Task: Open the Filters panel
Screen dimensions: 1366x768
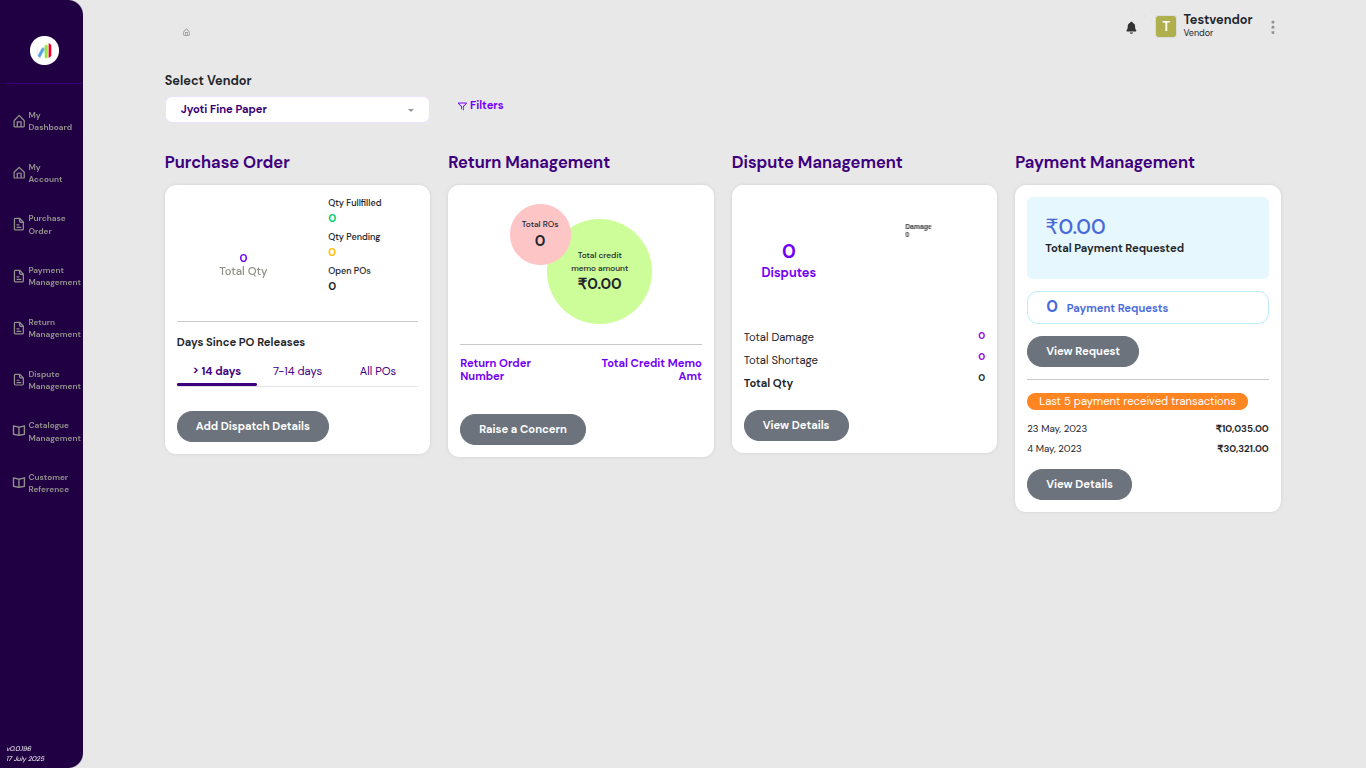Action: pos(480,105)
